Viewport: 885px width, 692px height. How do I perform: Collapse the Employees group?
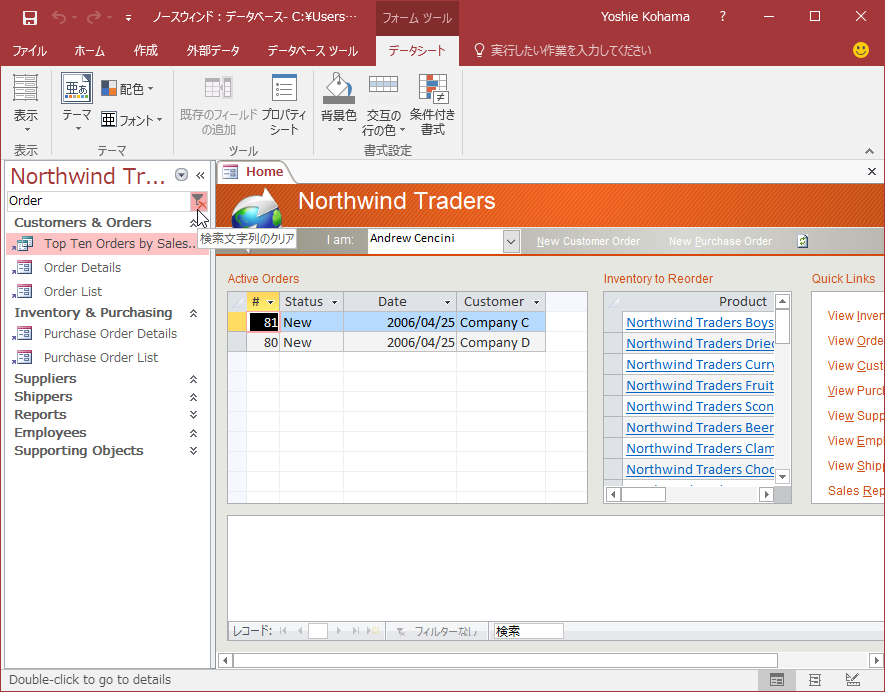click(x=193, y=433)
